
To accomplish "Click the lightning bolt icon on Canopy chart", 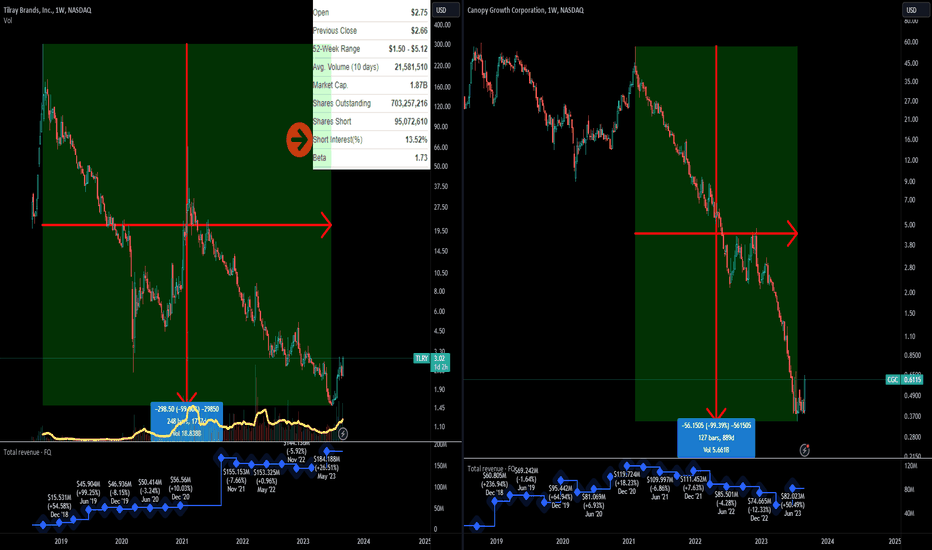I will coord(804,450).
